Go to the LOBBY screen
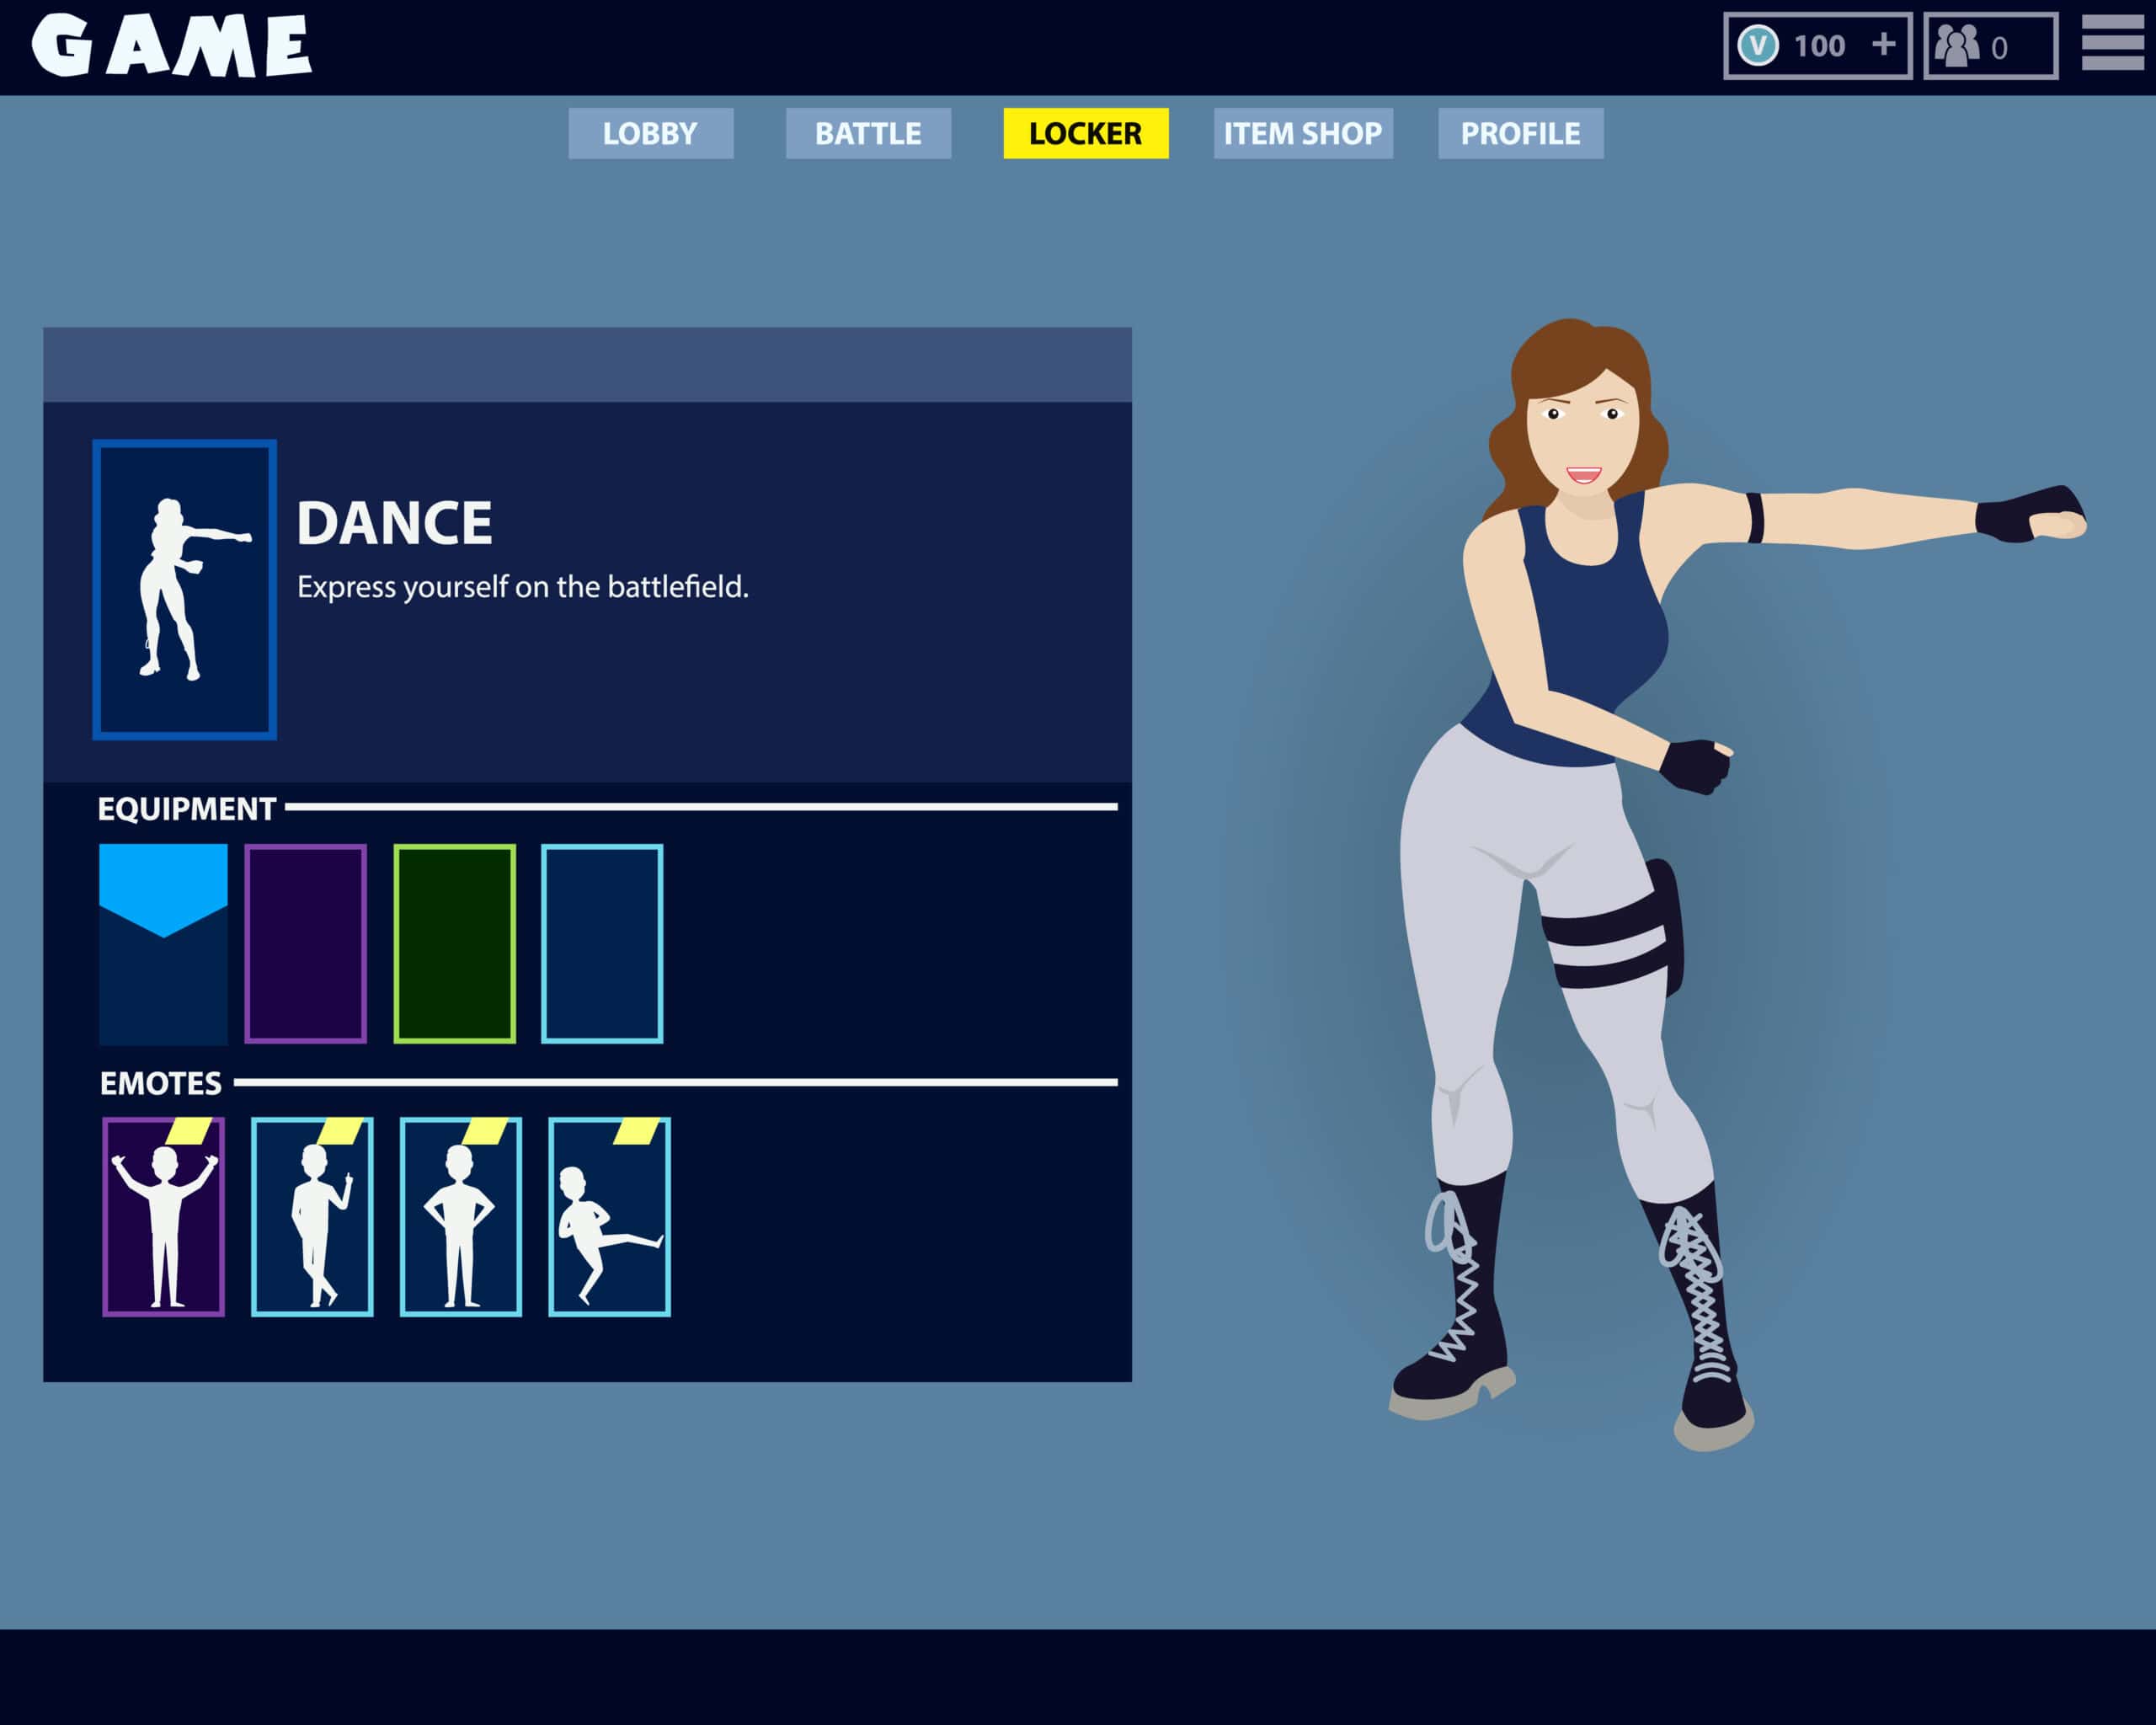The width and height of the screenshot is (2156, 1725). pyautogui.click(x=650, y=133)
